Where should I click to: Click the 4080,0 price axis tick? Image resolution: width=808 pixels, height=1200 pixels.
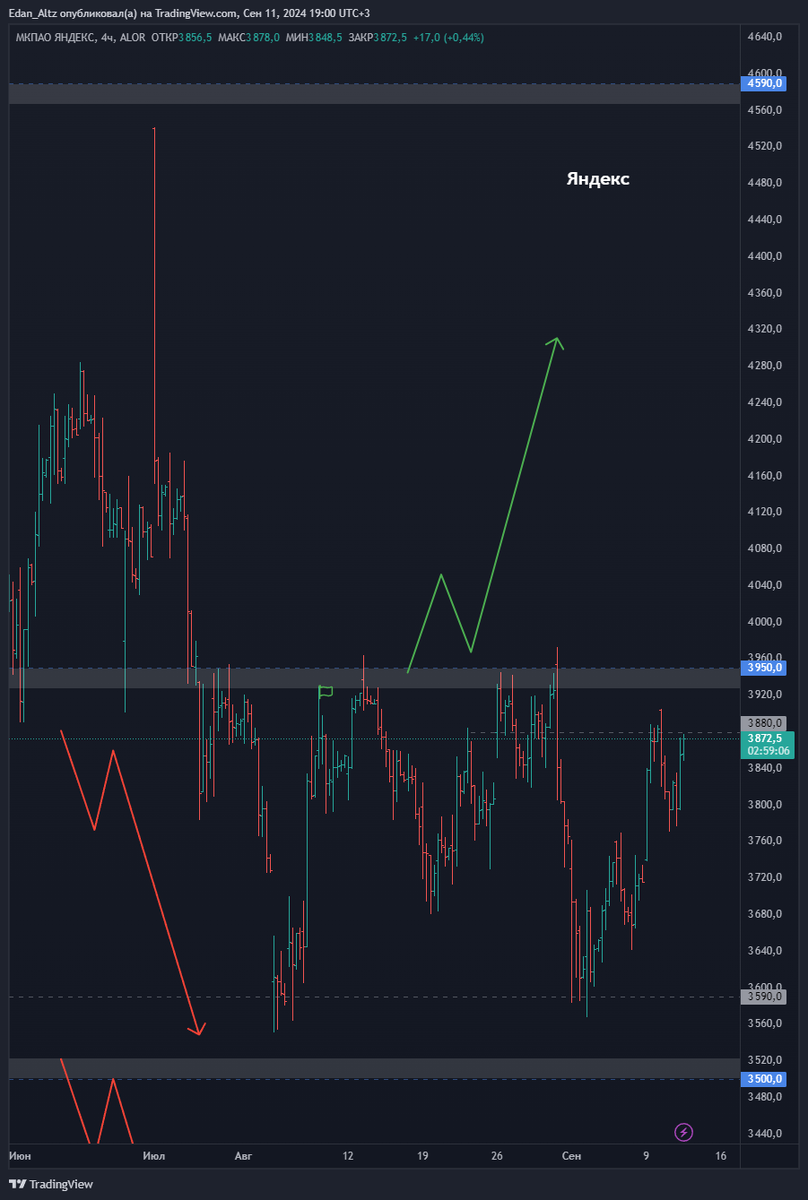tap(765, 548)
